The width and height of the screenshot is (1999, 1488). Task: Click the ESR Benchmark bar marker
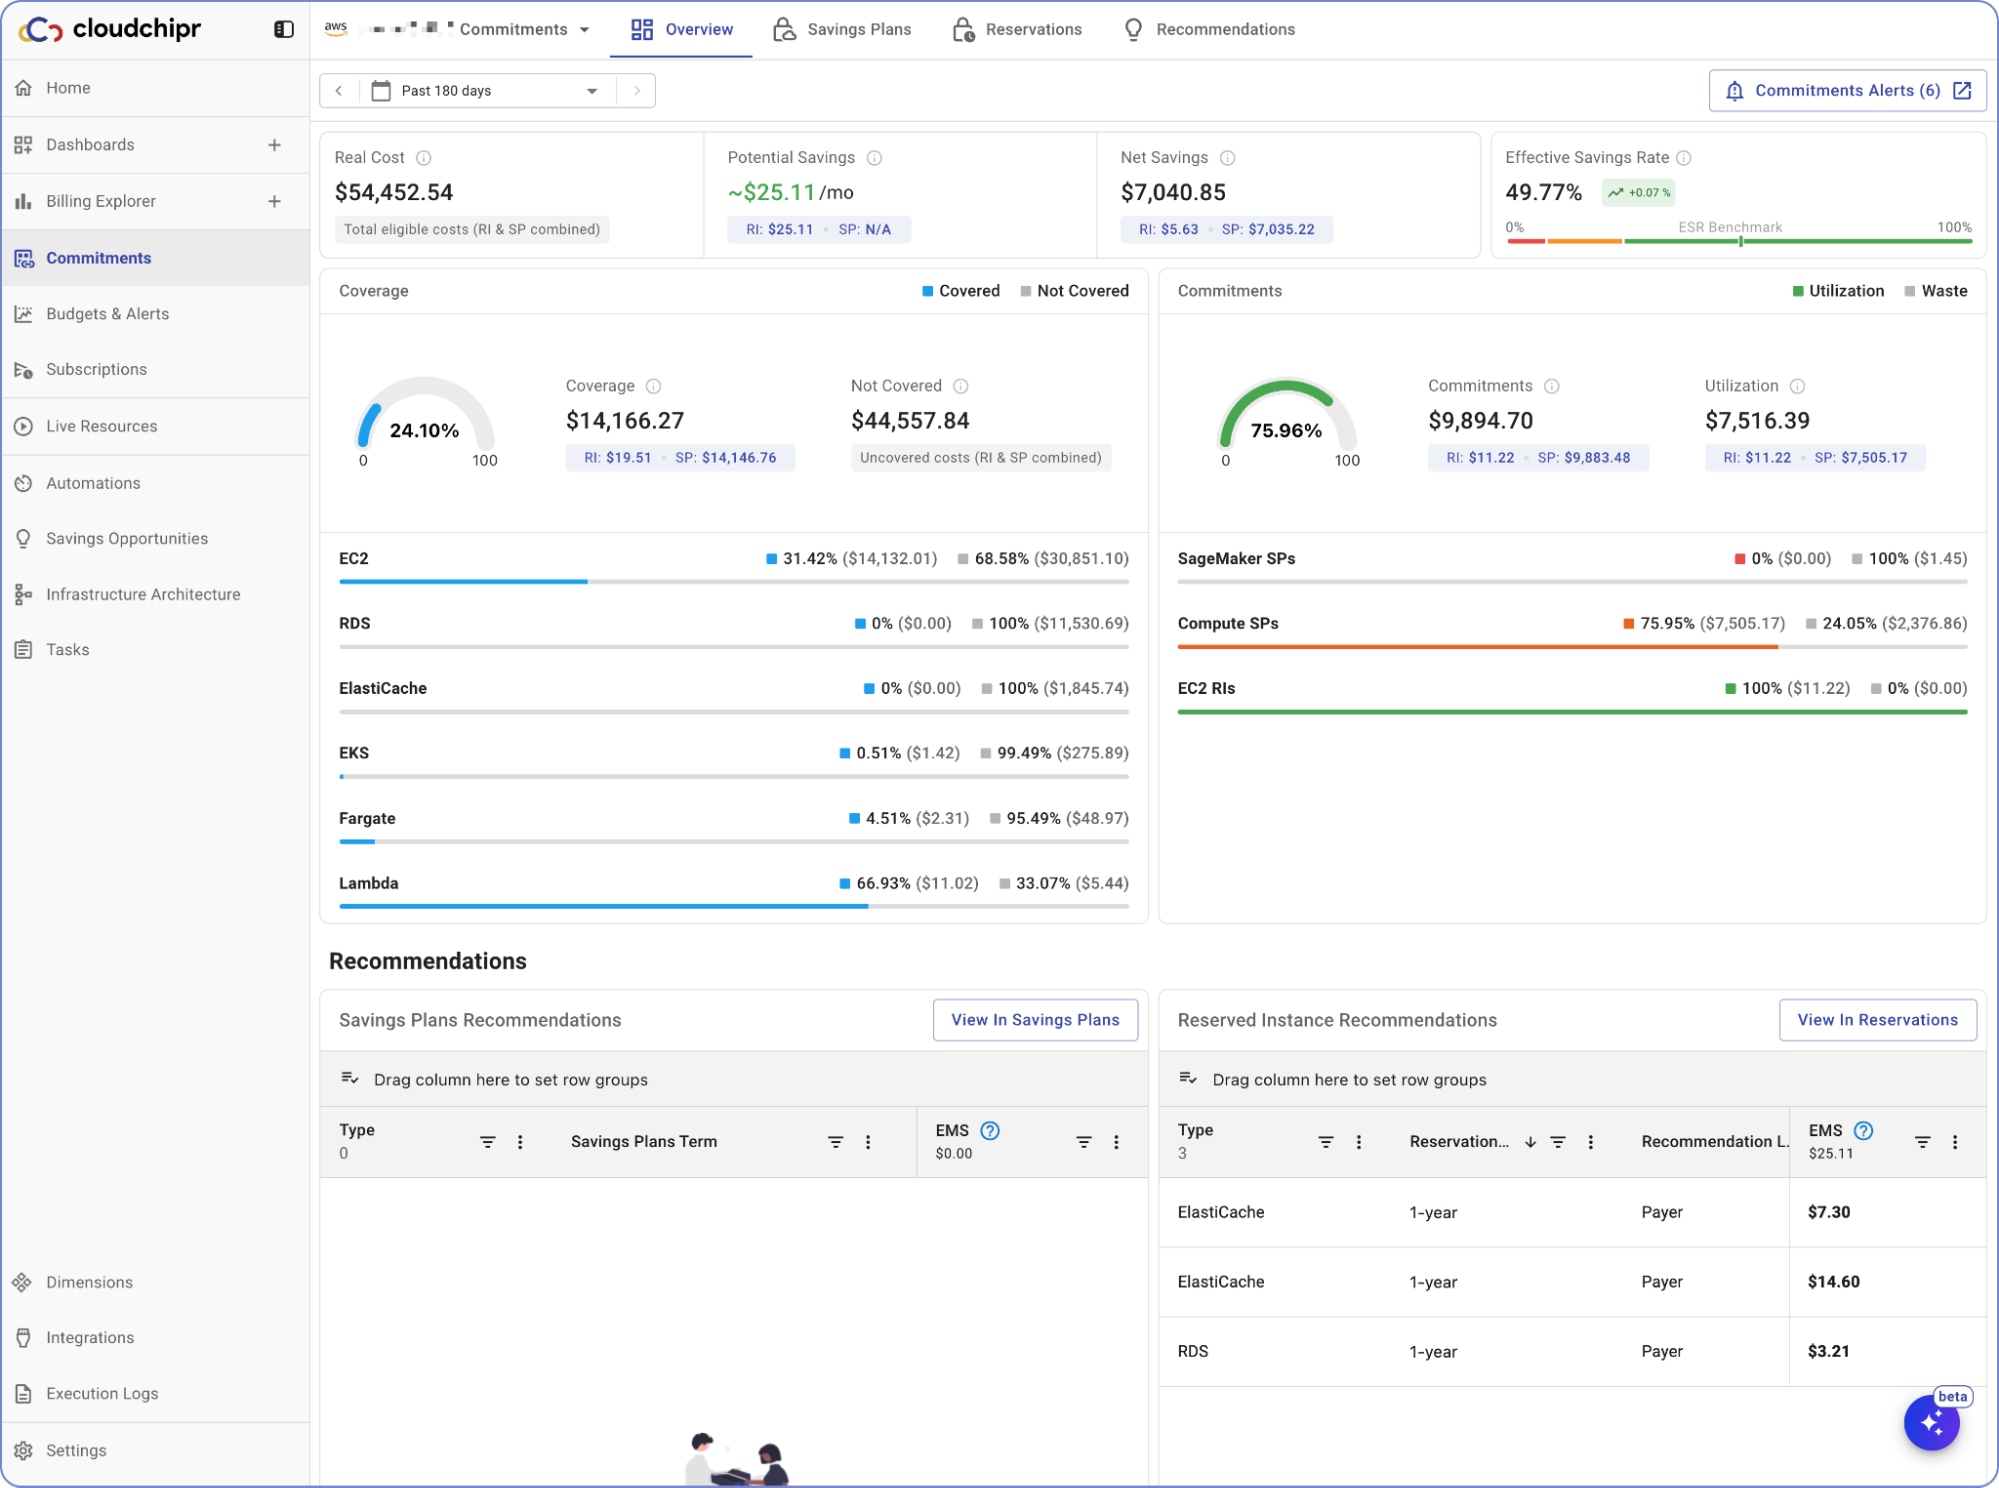[1741, 241]
